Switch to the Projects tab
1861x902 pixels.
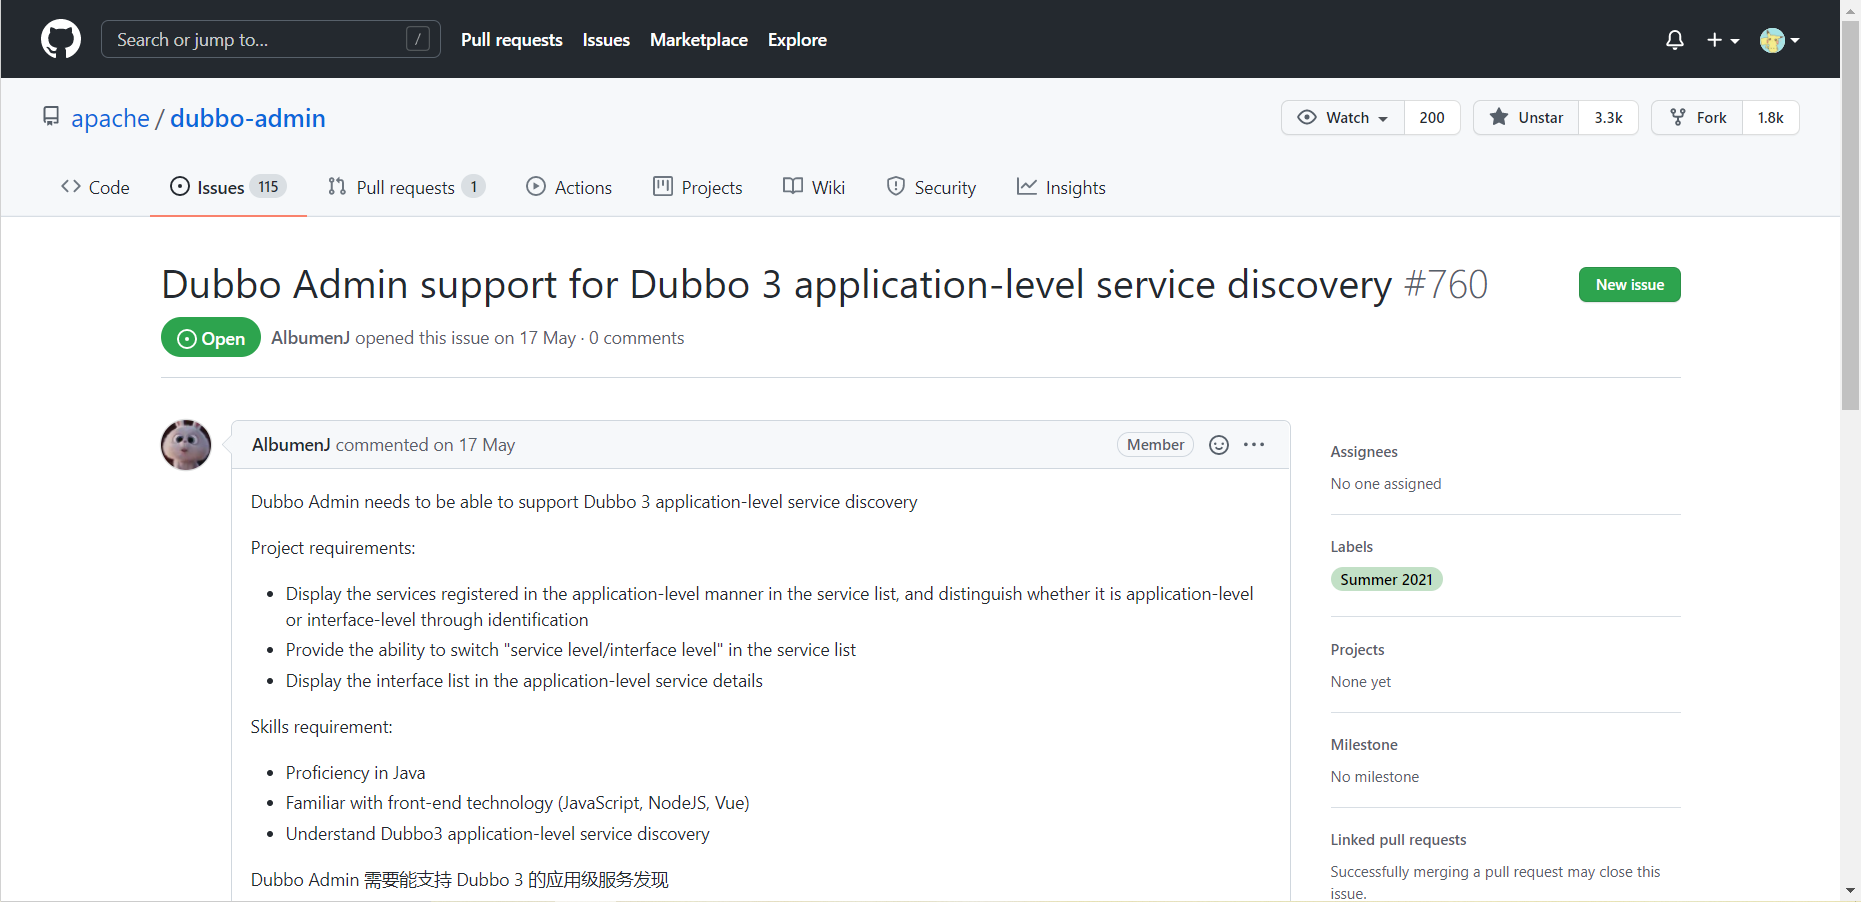point(698,187)
